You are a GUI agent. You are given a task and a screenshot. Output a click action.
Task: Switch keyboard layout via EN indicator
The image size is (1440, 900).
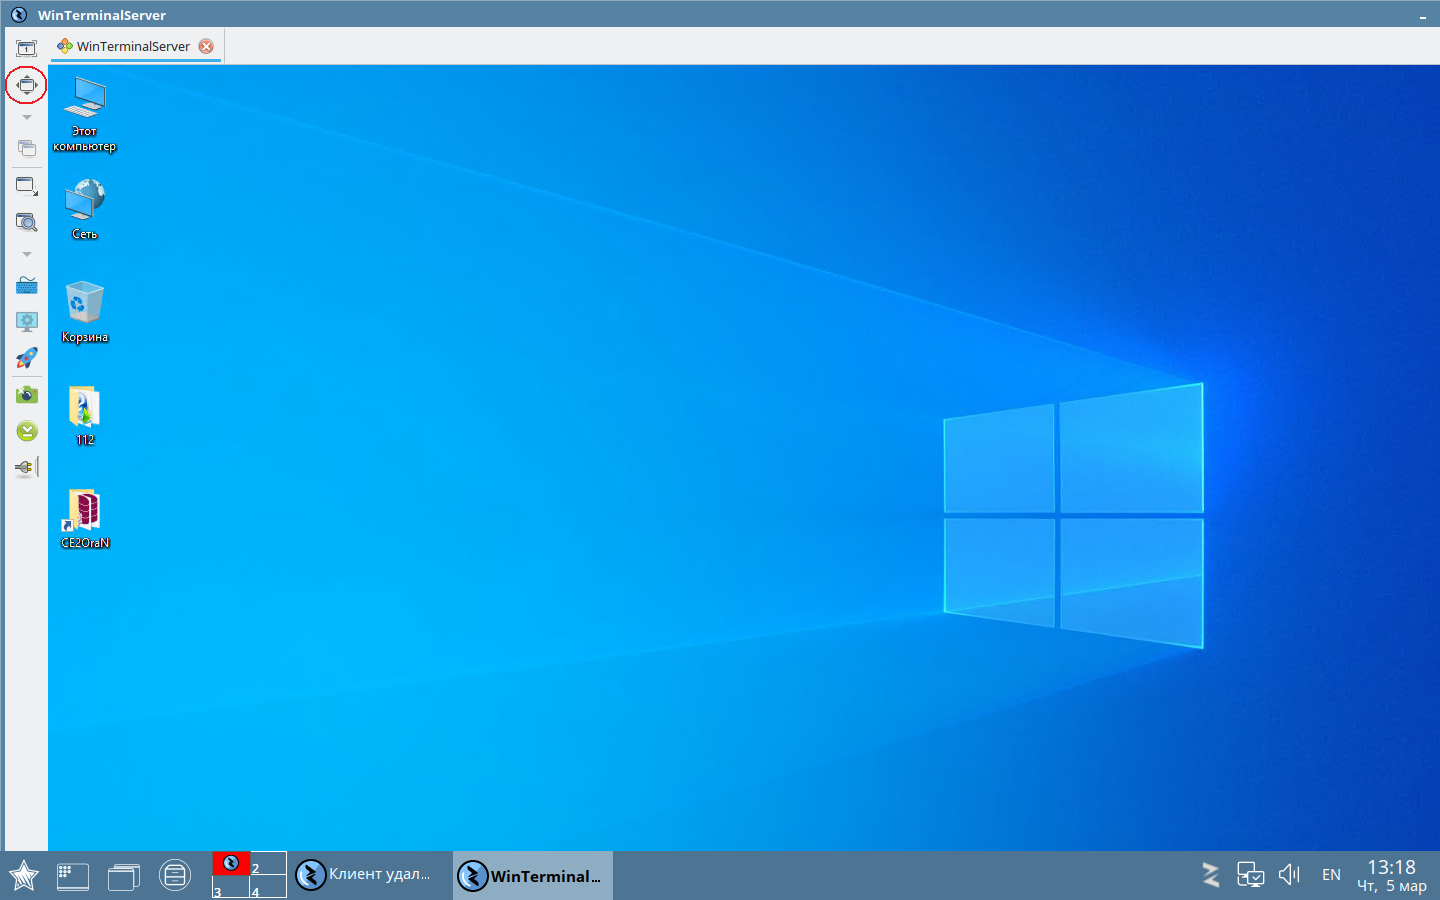pos(1331,875)
